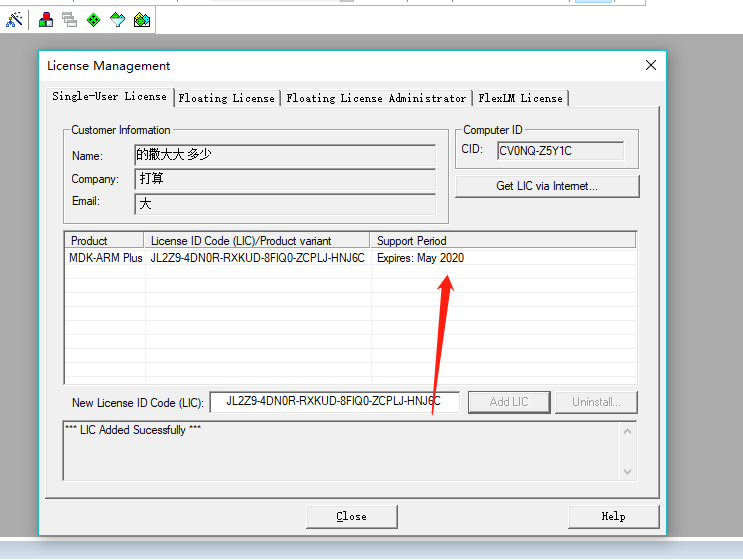Click License ID Code column header
The image size is (743, 560).
(257, 241)
